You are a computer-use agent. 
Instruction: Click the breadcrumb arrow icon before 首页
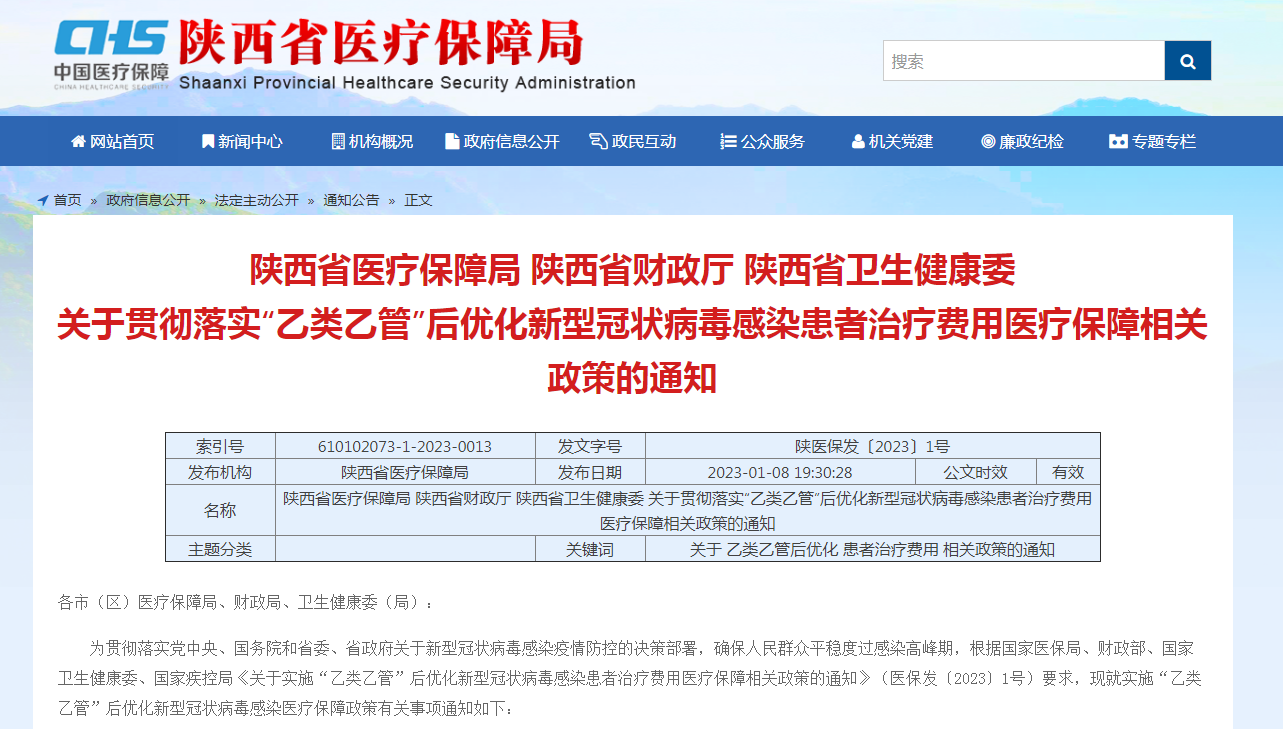[43, 200]
